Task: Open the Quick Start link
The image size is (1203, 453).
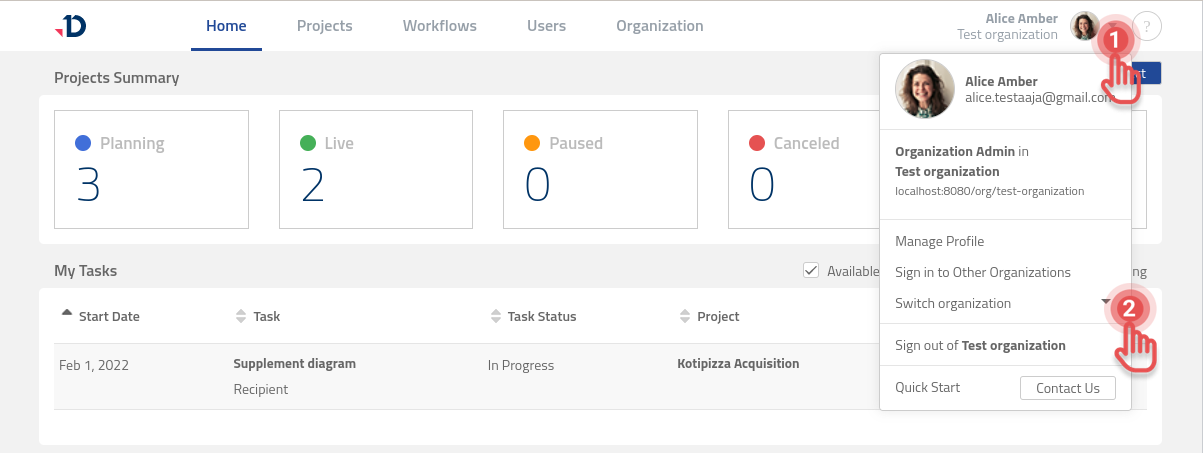Action: tap(927, 387)
